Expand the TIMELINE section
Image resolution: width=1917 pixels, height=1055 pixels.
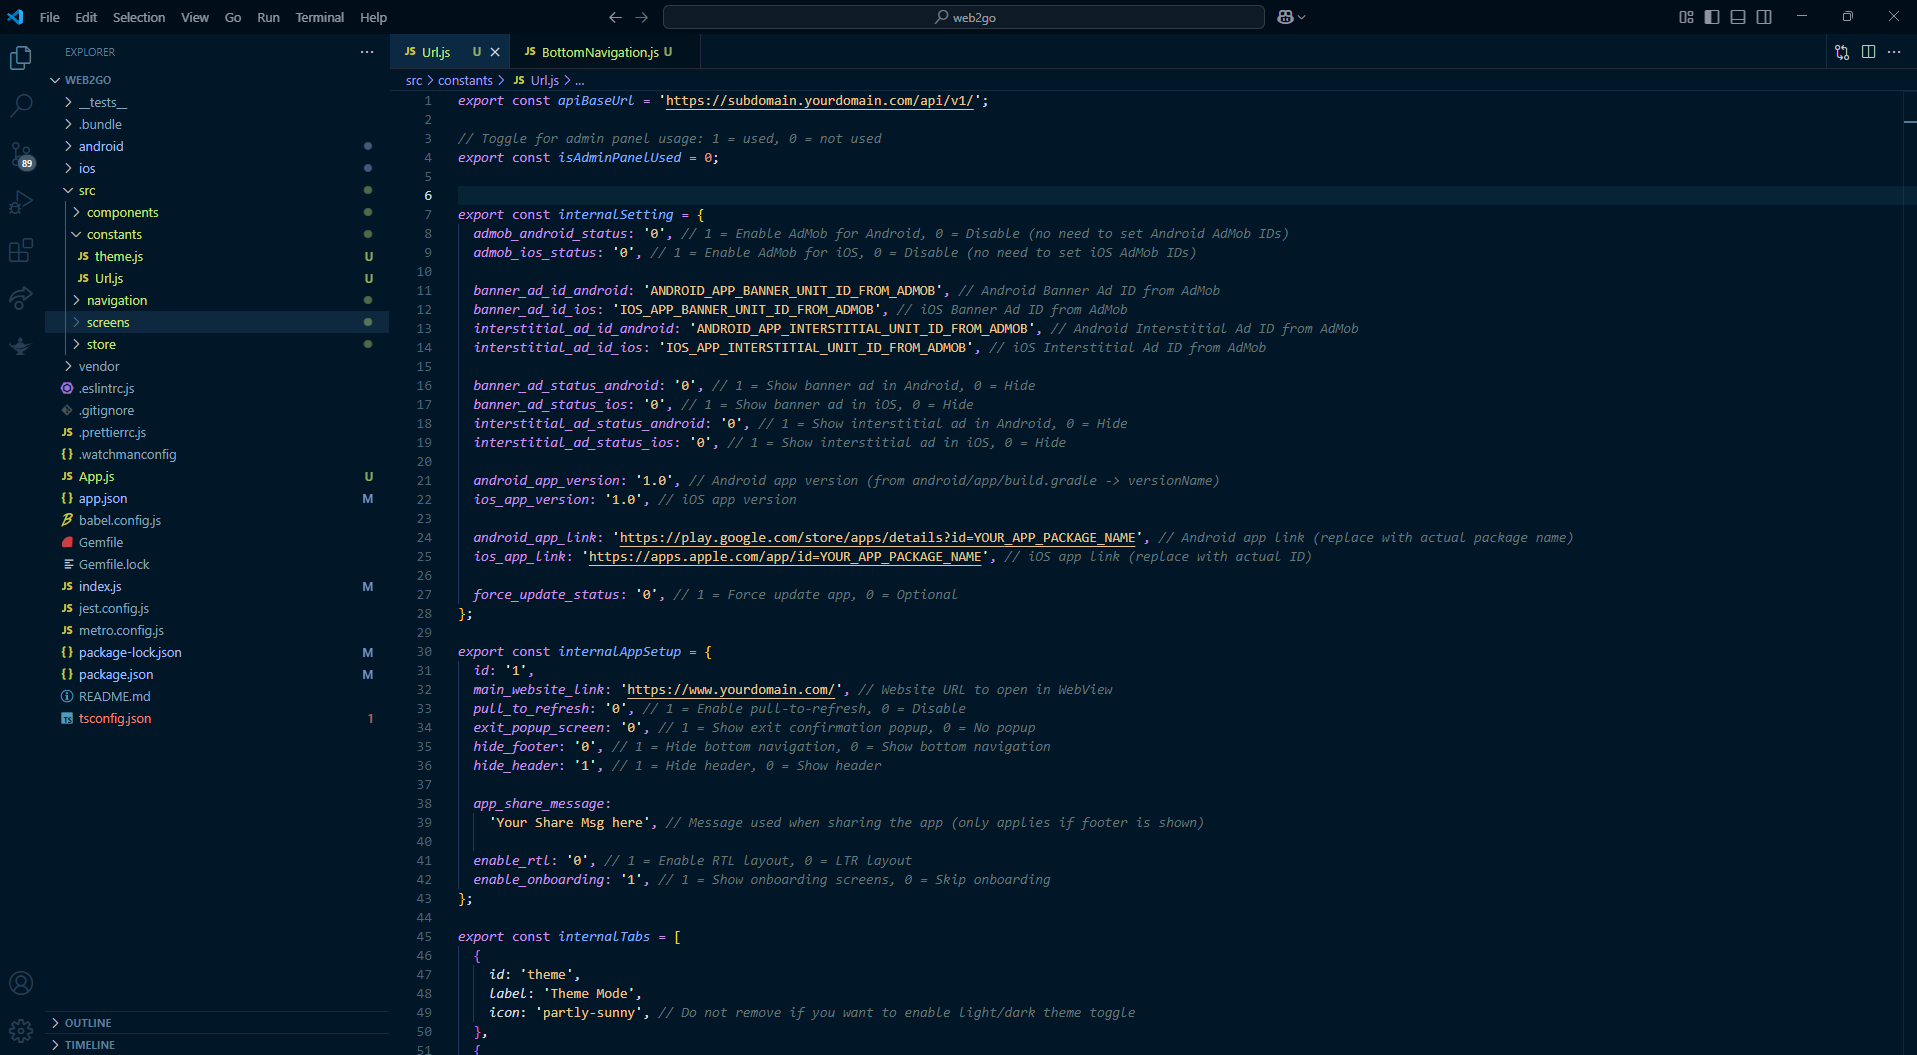click(x=89, y=1045)
